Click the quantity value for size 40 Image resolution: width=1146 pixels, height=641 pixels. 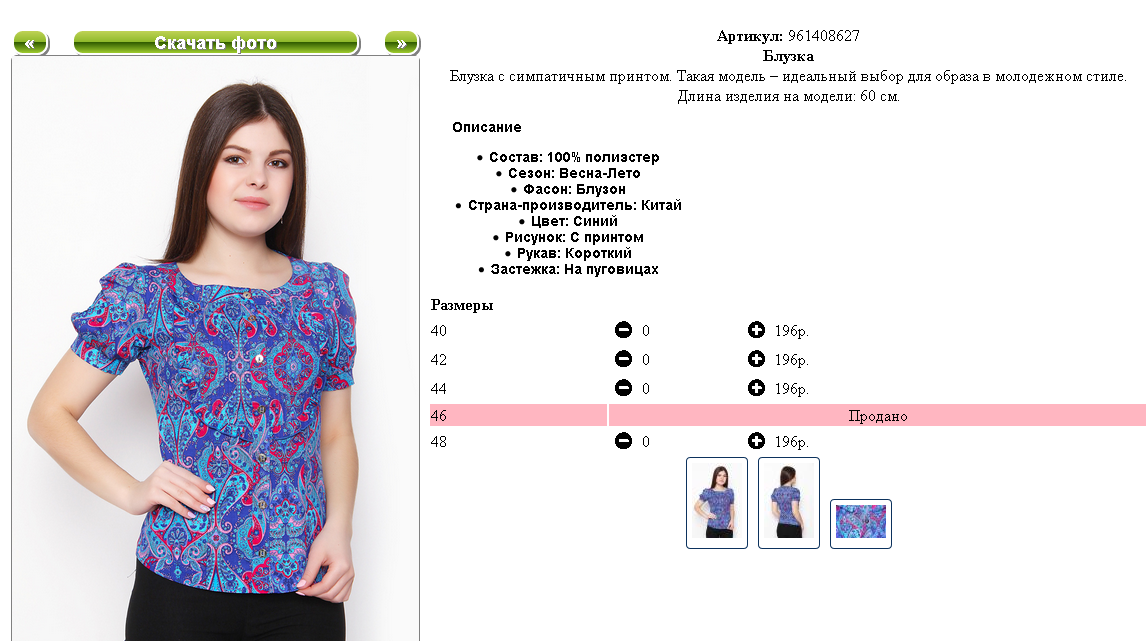click(646, 331)
